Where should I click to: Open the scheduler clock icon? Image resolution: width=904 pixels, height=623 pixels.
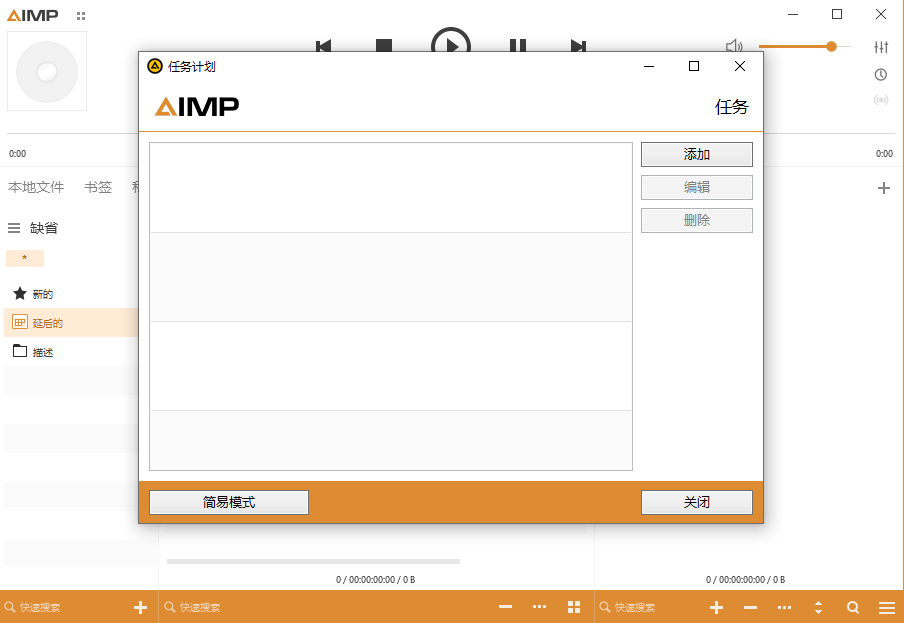tap(881, 74)
